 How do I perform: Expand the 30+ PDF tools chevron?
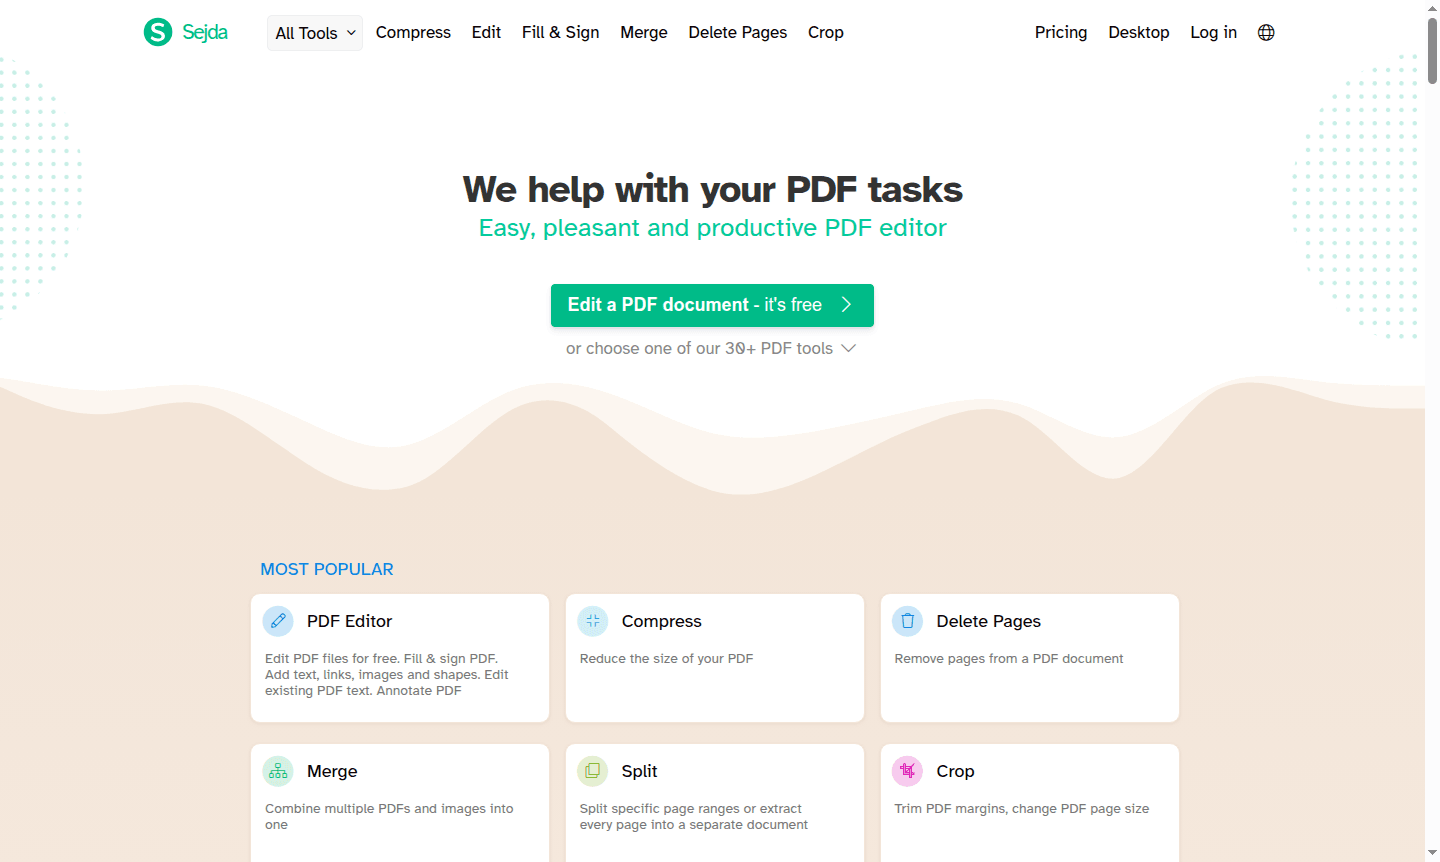coord(849,348)
